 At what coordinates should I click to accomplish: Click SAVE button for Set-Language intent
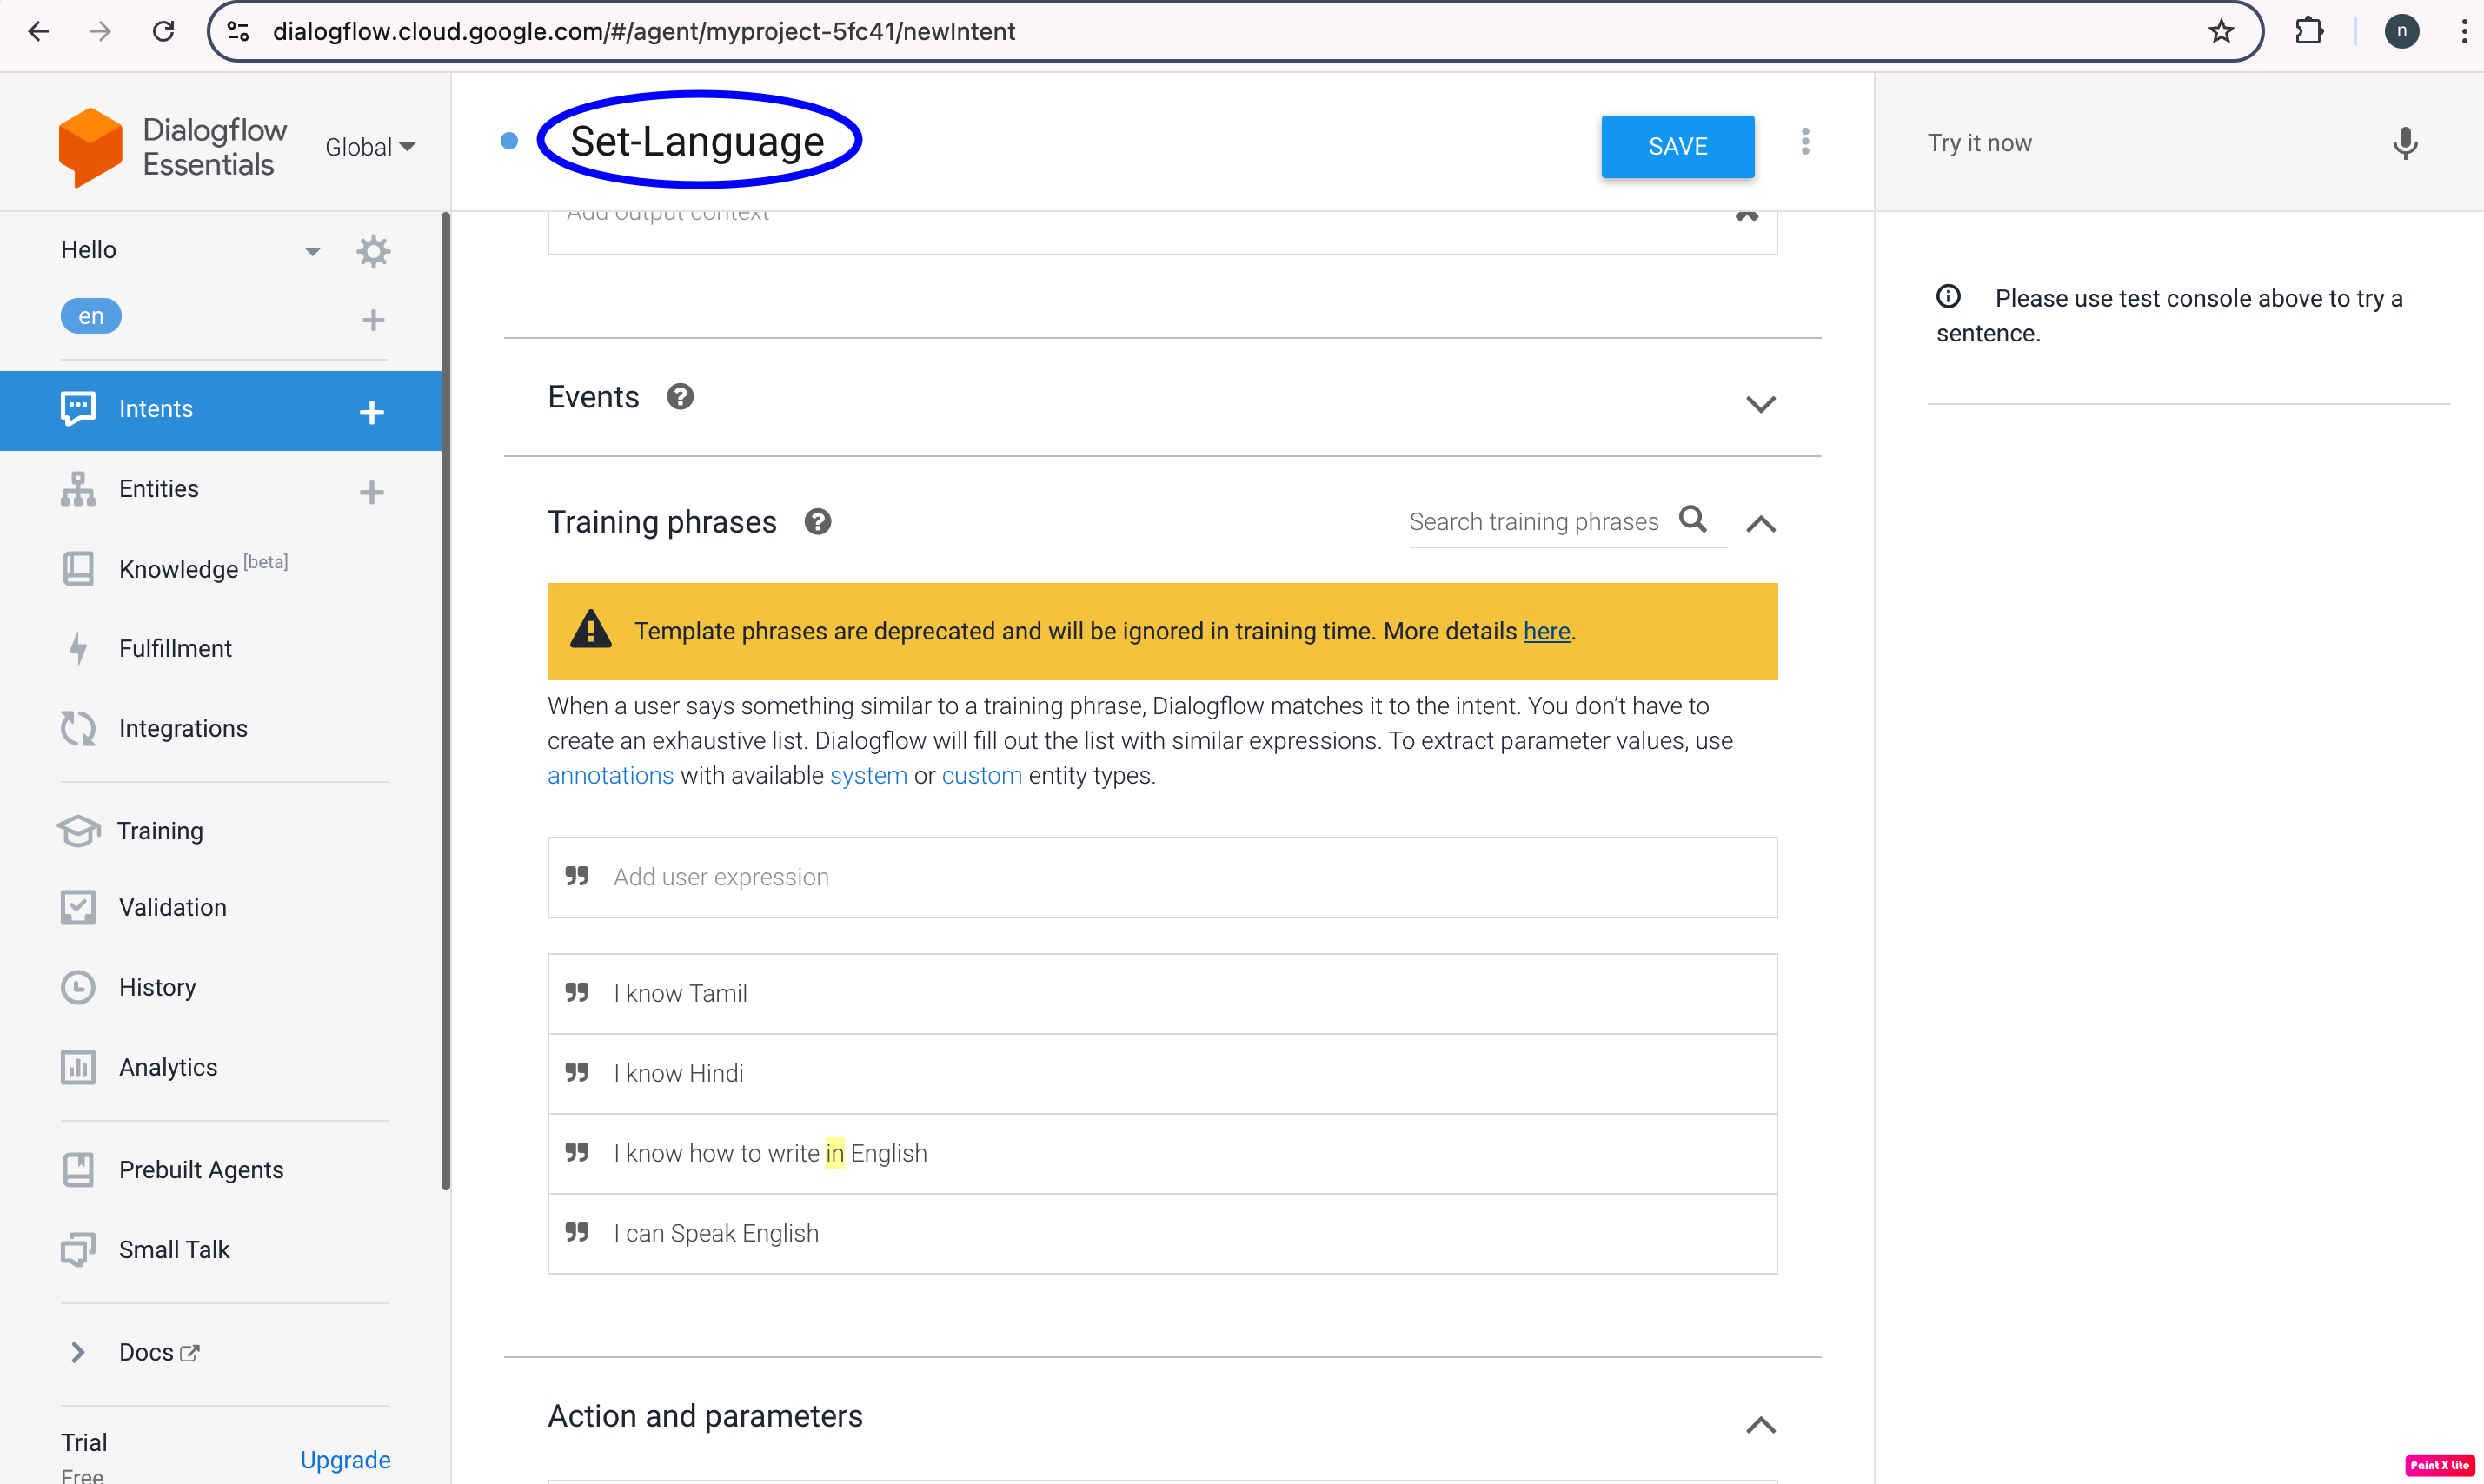1677,145
